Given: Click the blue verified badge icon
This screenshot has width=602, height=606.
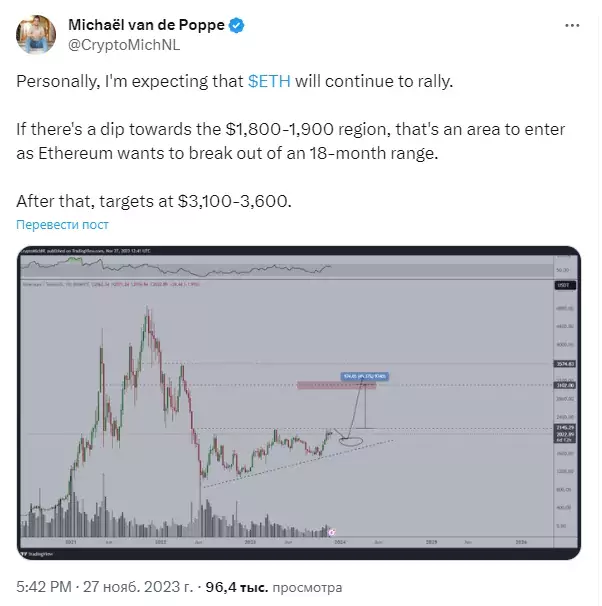Looking at the screenshot, I should 236,26.
